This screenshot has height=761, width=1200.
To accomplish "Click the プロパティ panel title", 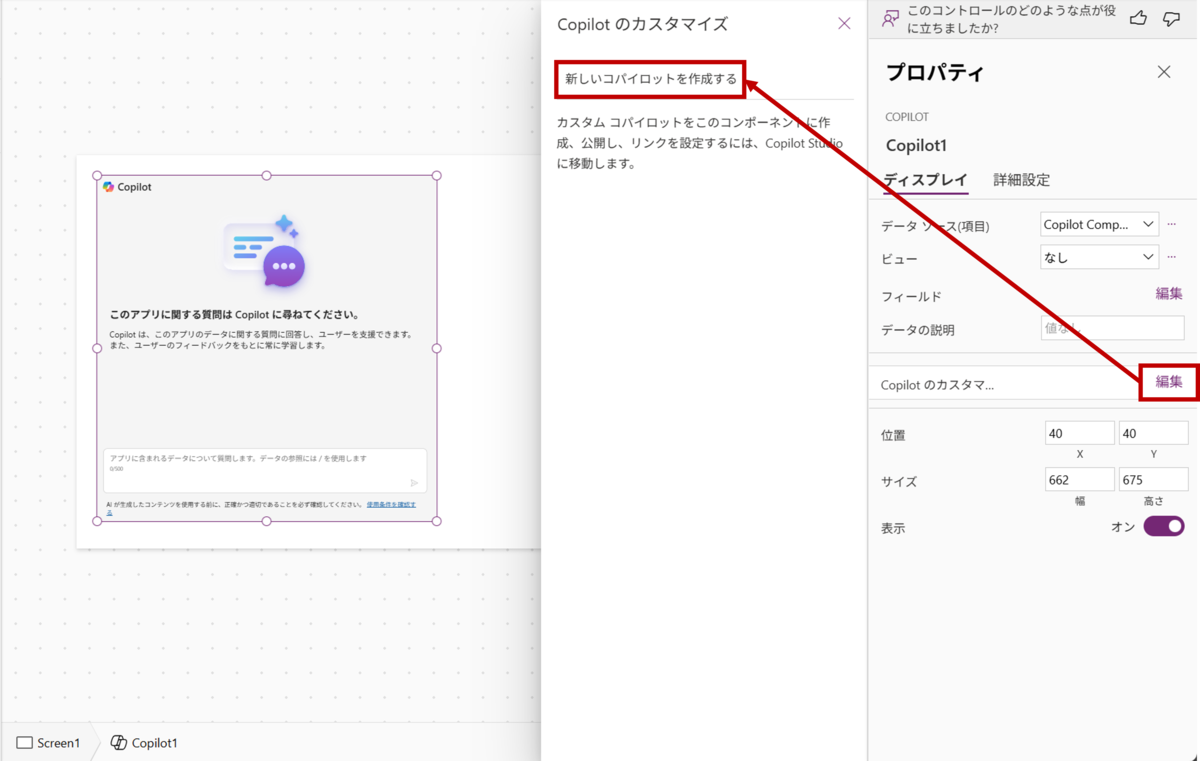I will (934, 72).
